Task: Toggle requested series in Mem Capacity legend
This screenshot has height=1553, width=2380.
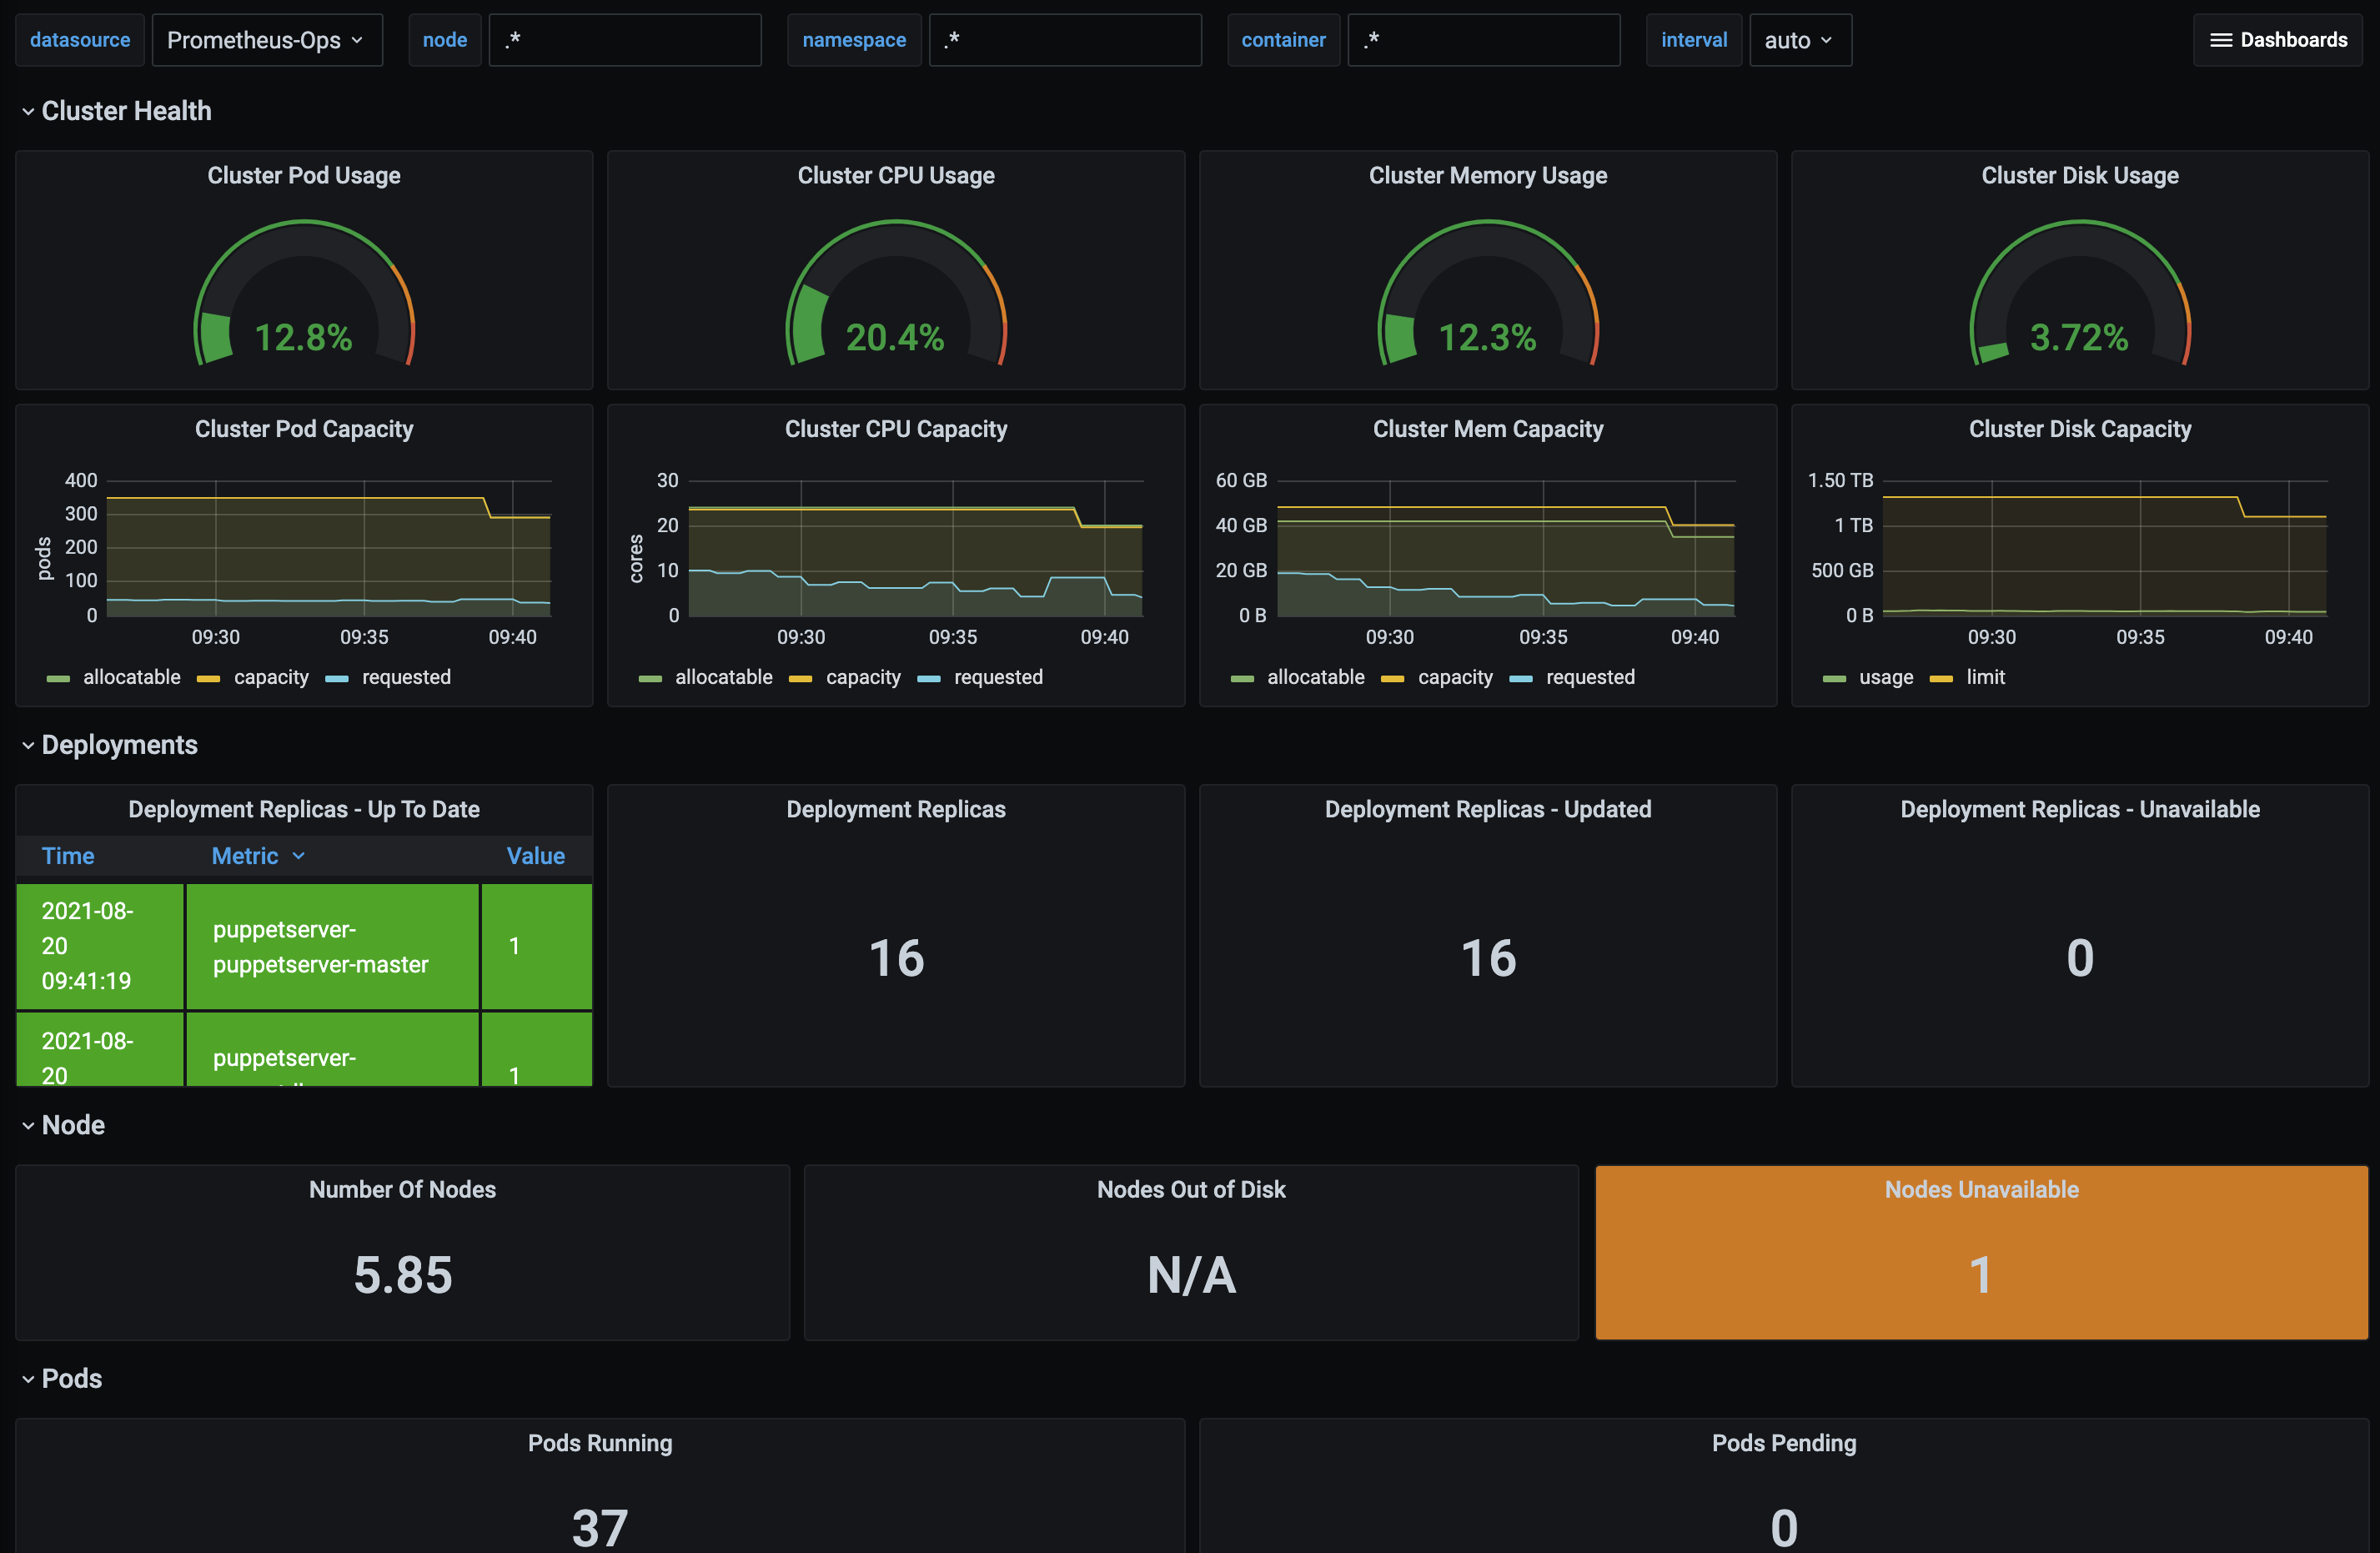Action: [x=1590, y=677]
